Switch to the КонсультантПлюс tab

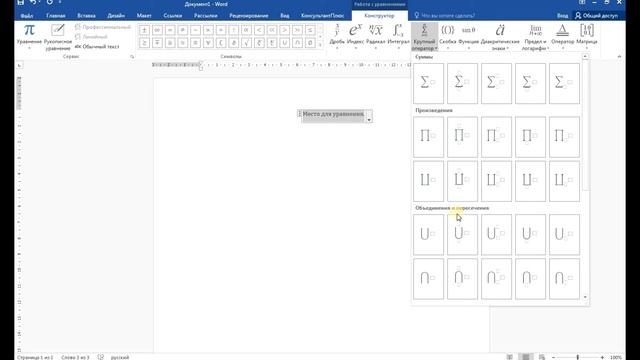pyautogui.click(x=322, y=16)
